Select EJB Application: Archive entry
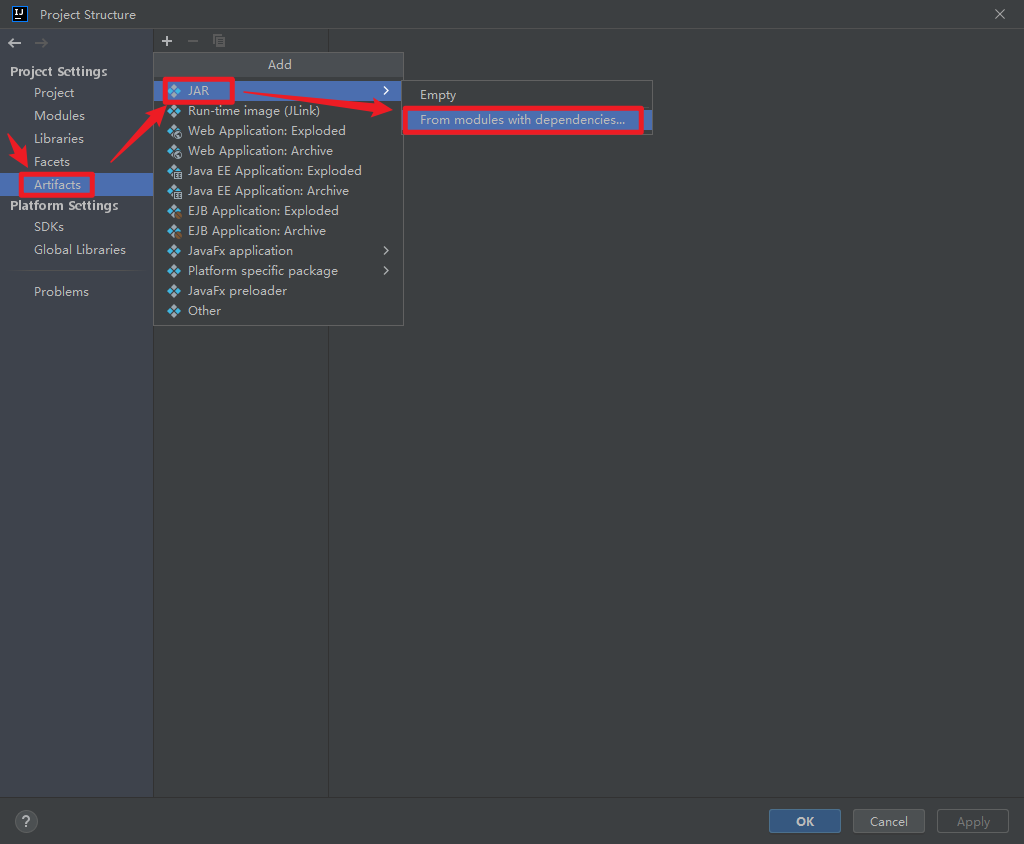Screen dimensions: 1024x844 tap(278, 231)
